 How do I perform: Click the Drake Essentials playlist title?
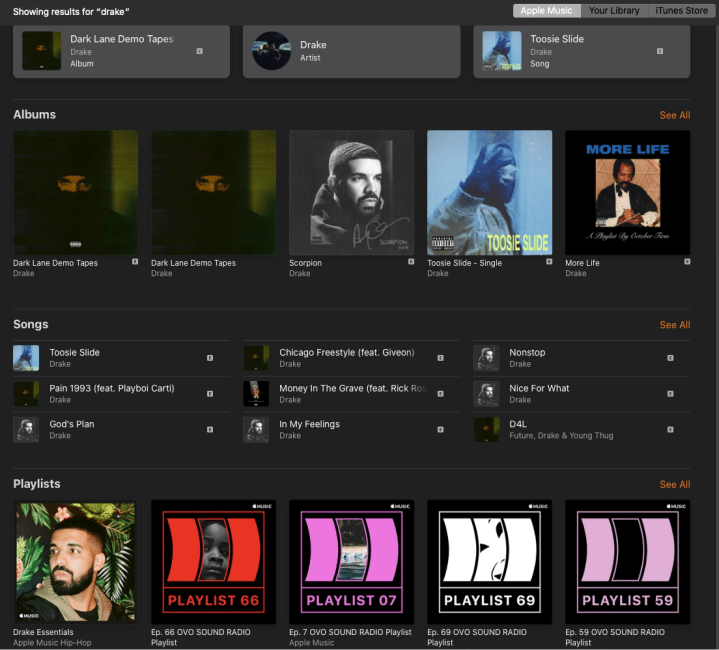point(43,632)
